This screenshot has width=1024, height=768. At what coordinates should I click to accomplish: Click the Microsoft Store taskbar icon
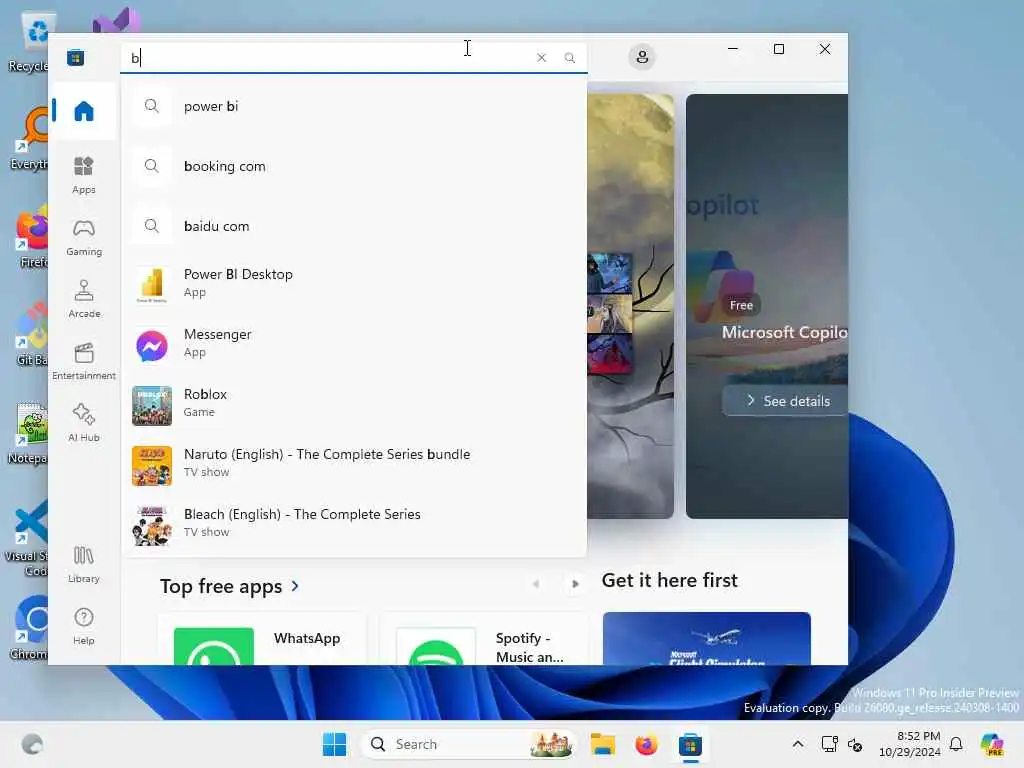point(690,744)
